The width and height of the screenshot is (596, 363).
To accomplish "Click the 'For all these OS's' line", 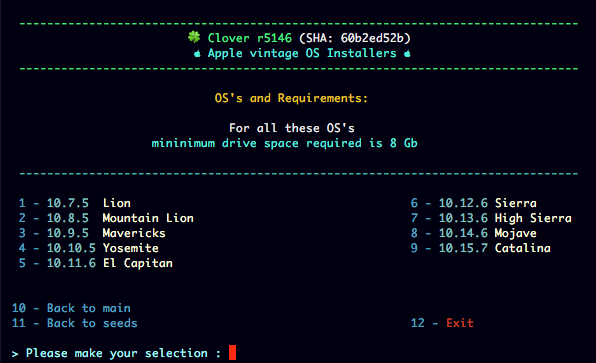I will point(292,128).
